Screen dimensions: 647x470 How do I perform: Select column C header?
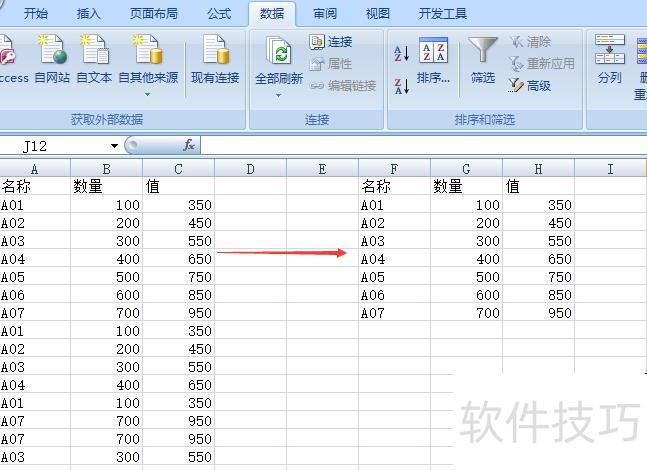pos(178,169)
